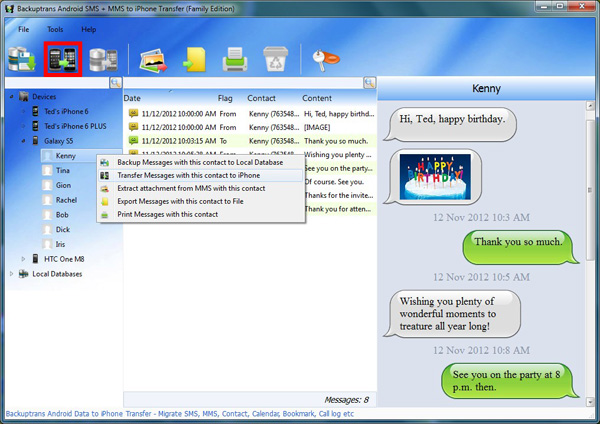Click the icon next to Backup Messages menu entry
The width and height of the screenshot is (600, 424).
coord(104,163)
